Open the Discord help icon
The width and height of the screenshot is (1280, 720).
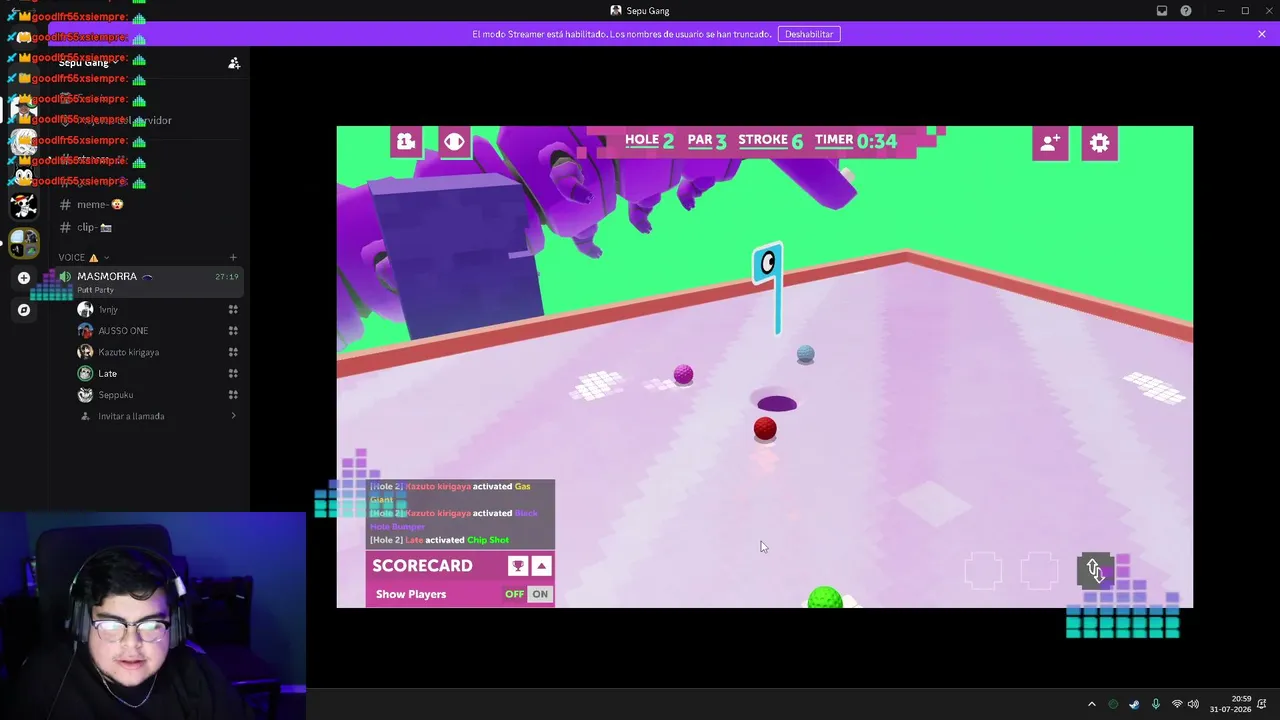pos(1186,11)
